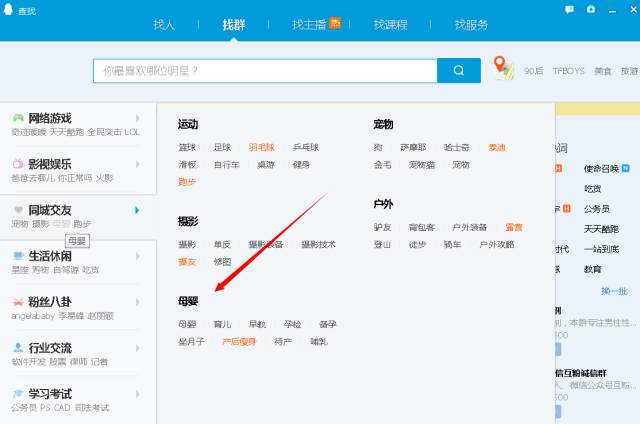
Task: Click the magnifier search button
Action: point(458,71)
